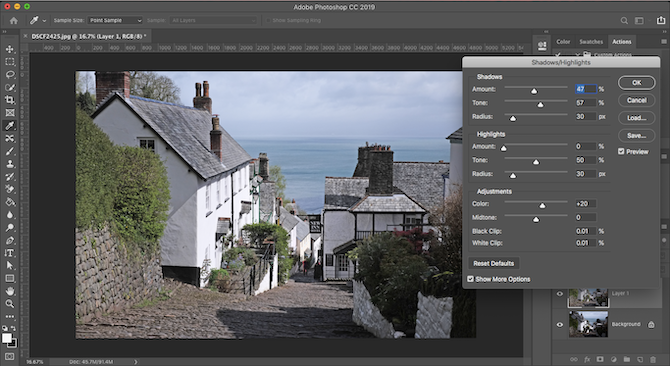This screenshot has height=366, width=670.
Task: Click Cancel in Shadows/Highlights dialog
Action: click(x=637, y=100)
